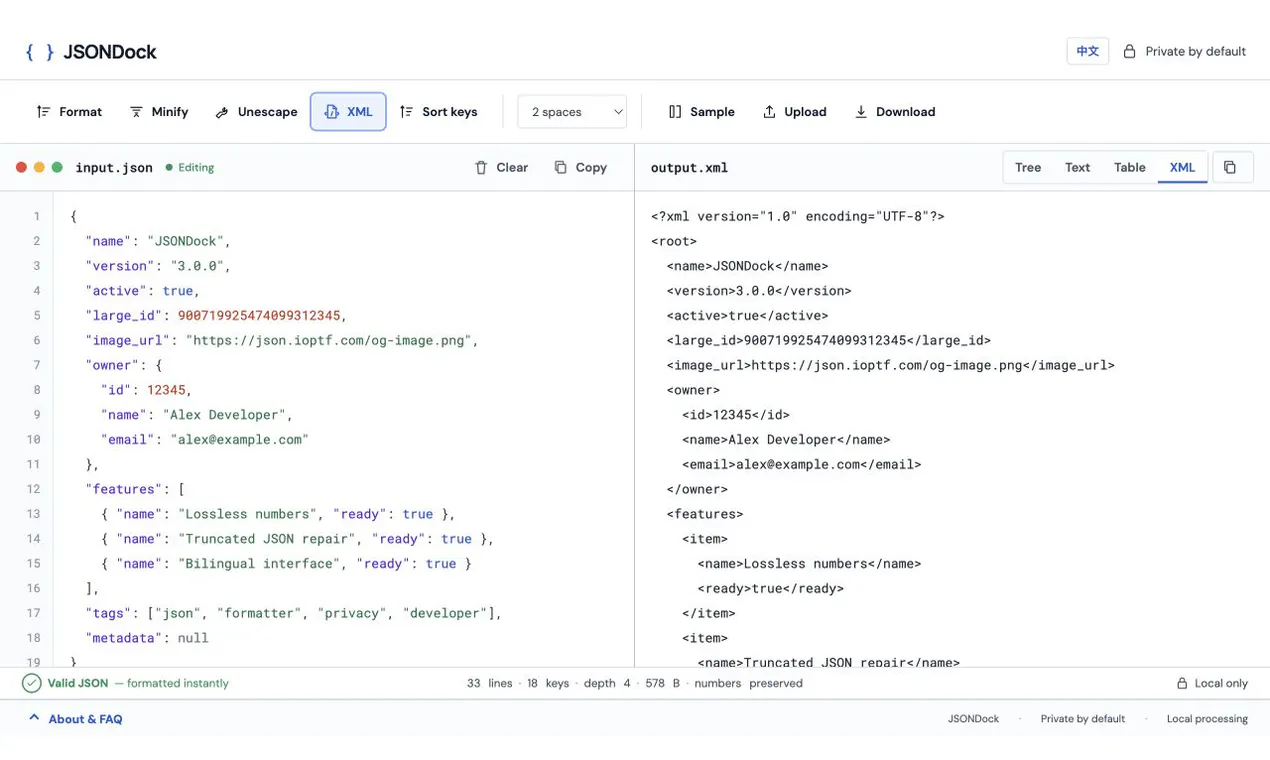
Task: Select the XML output tab
Action: 1182,168
